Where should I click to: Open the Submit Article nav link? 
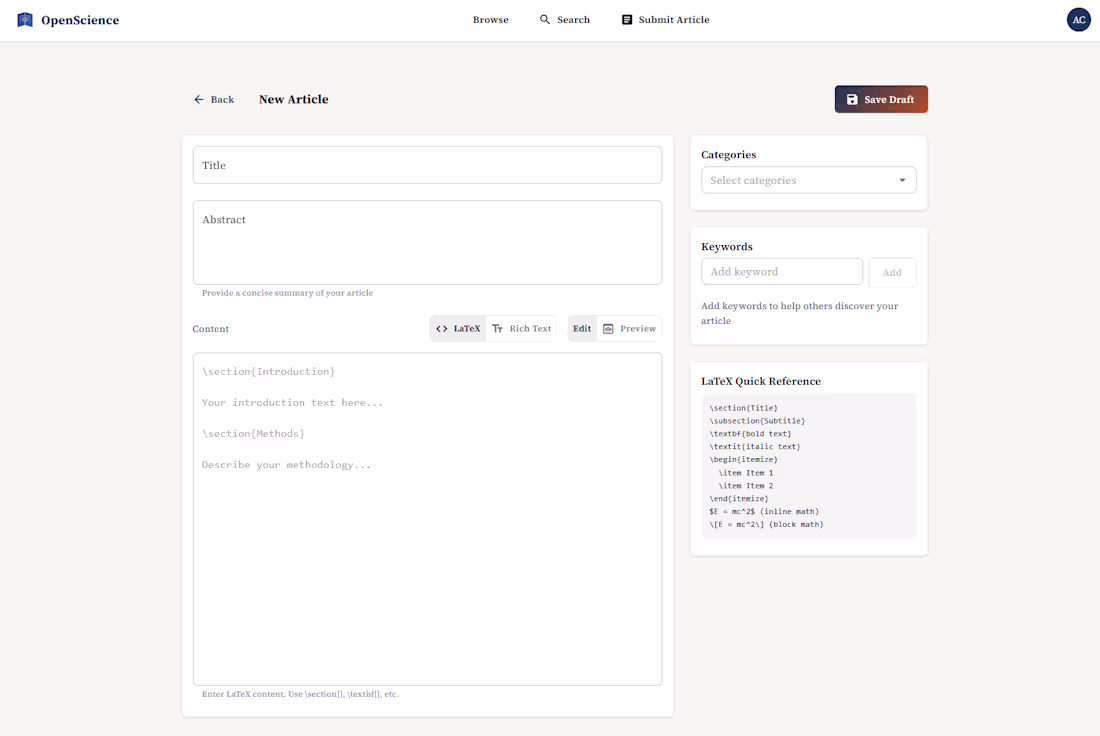coord(665,20)
